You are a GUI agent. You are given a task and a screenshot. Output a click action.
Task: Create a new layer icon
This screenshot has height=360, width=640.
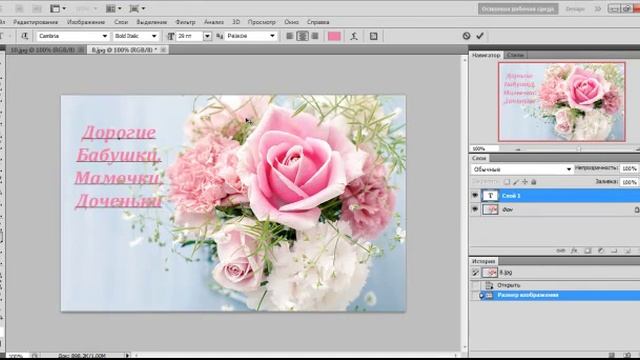[x=628, y=251]
